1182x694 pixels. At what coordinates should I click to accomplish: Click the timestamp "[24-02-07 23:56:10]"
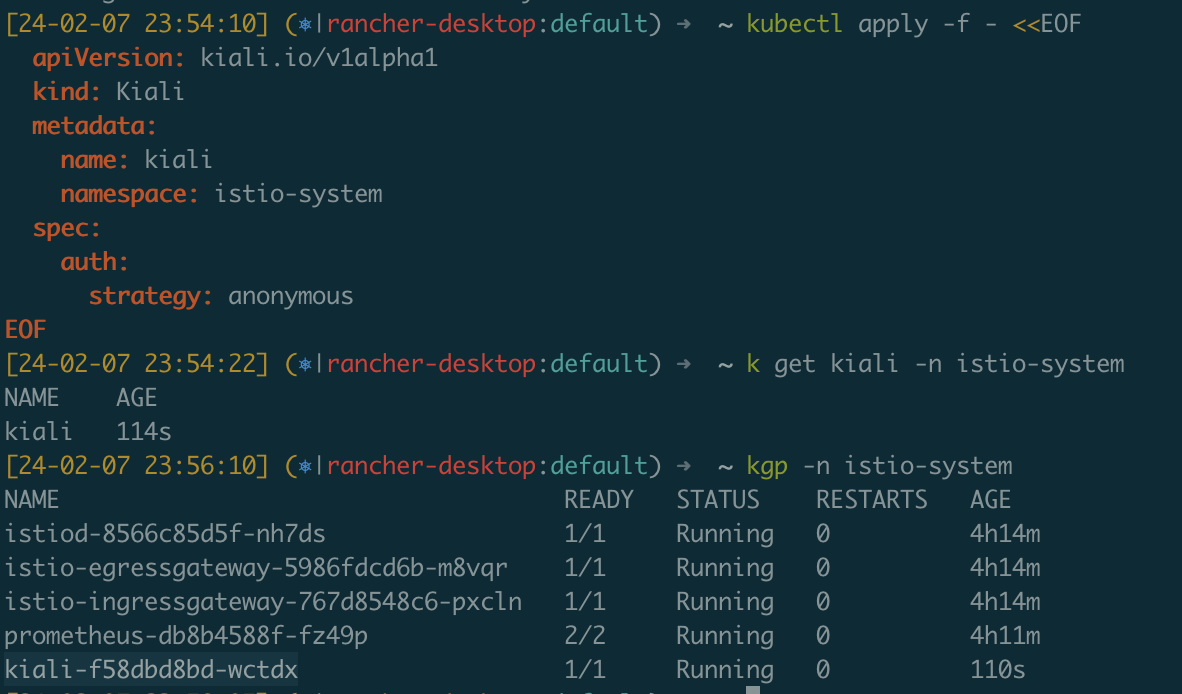136,466
